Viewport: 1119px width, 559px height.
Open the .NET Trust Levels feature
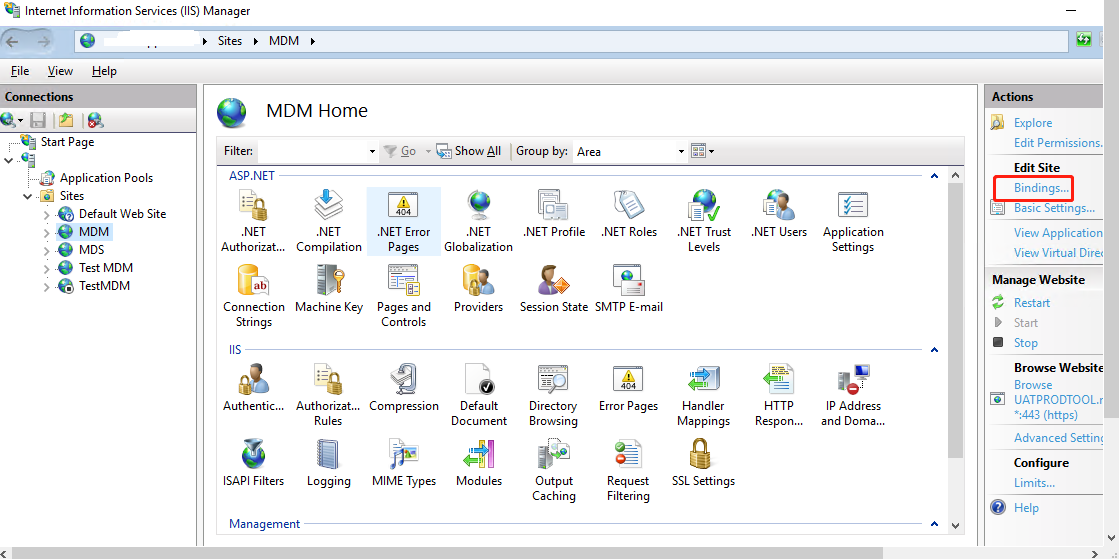click(704, 221)
